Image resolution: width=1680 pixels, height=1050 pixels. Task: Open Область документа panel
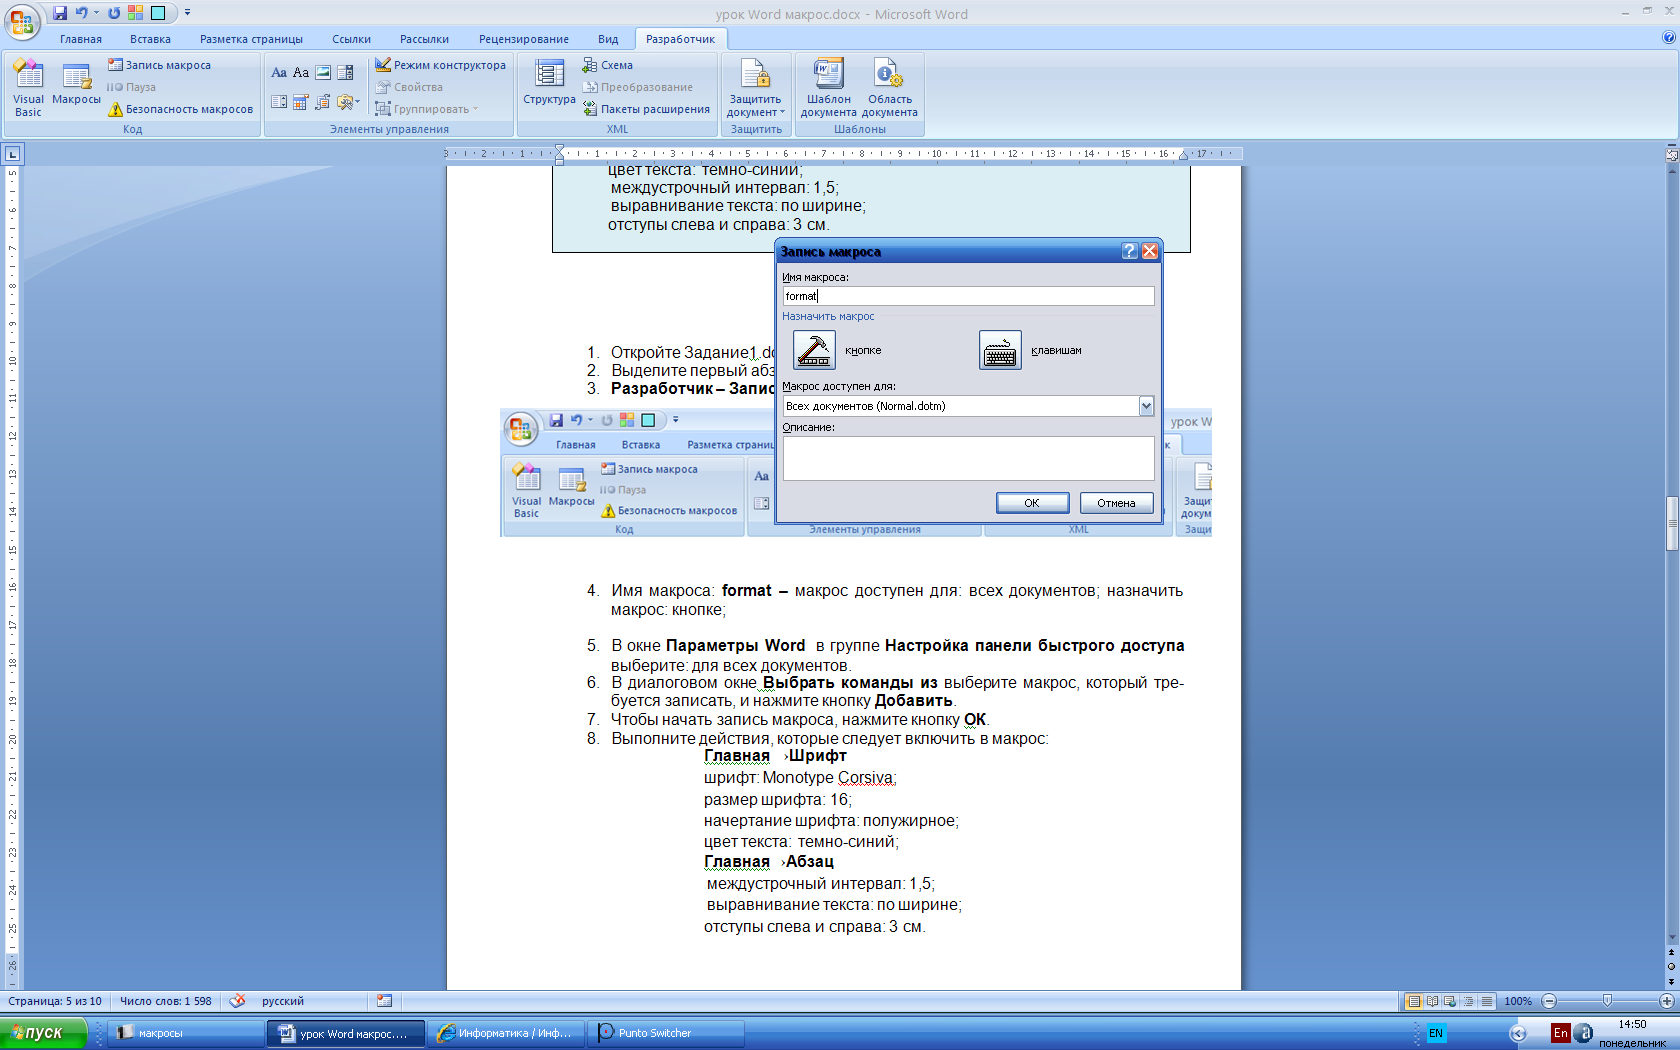(x=890, y=88)
